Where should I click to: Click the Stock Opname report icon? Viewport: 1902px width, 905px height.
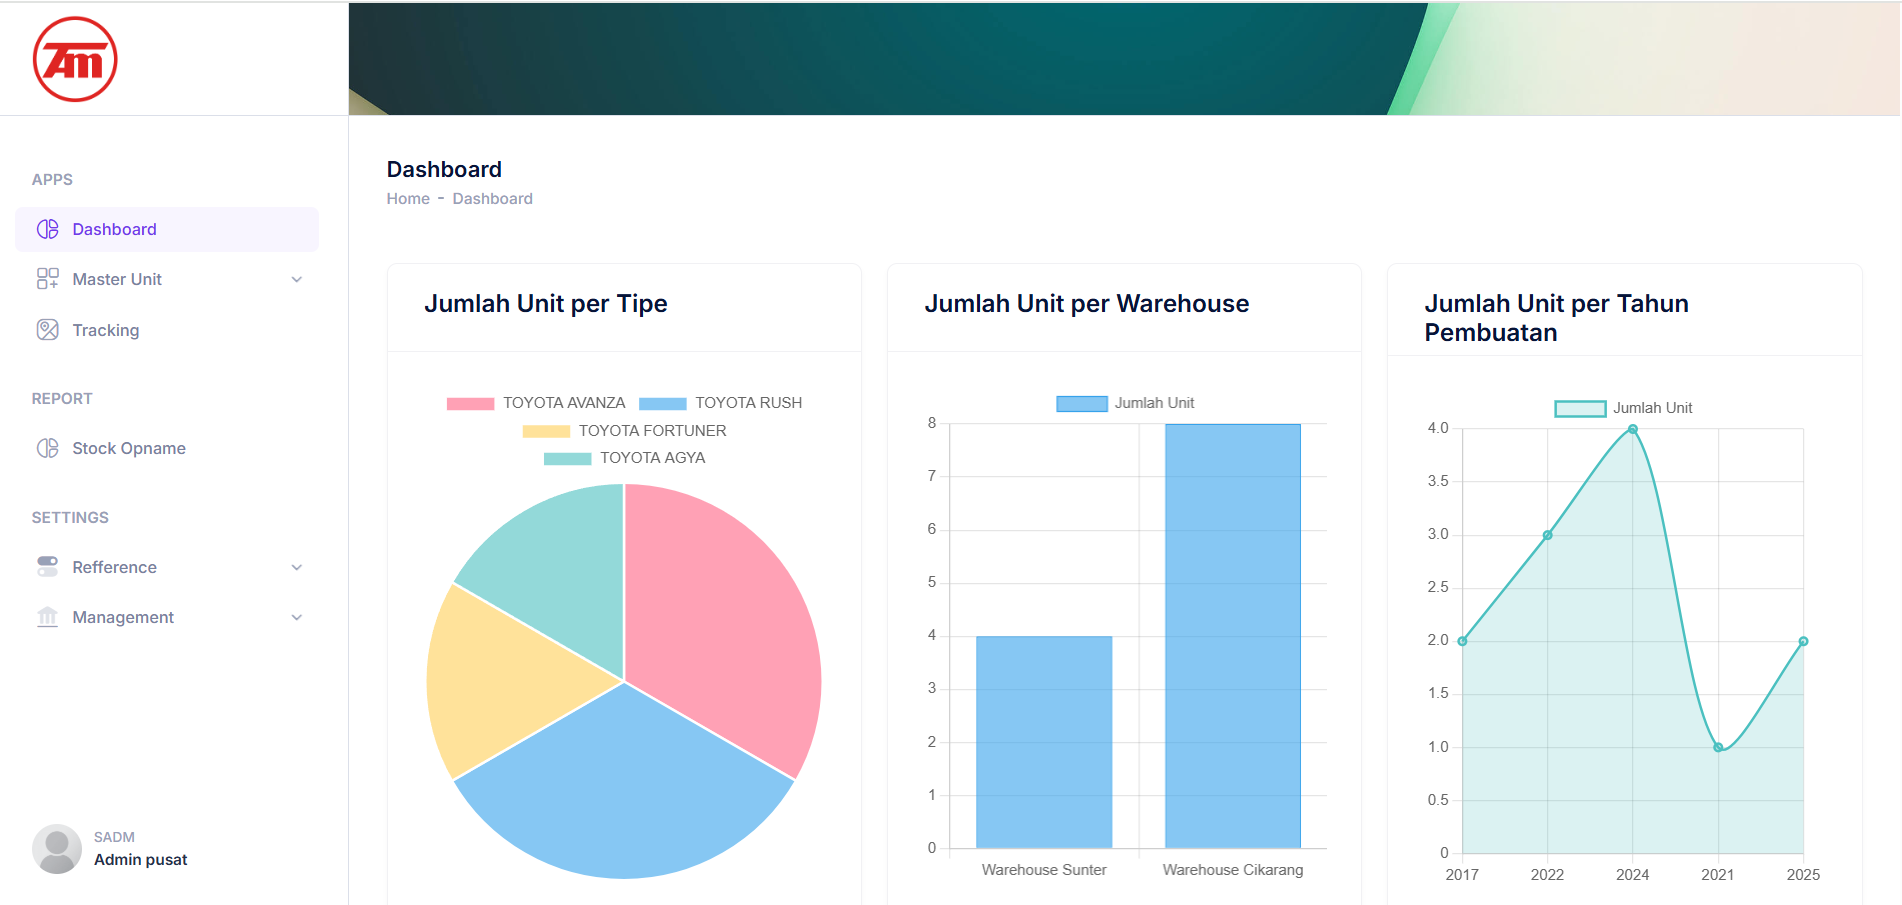[x=48, y=448]
